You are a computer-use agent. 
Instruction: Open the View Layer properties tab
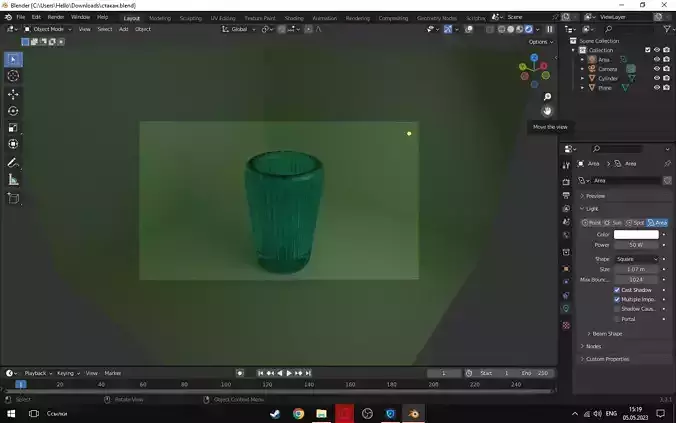click(x=566, y=209)
